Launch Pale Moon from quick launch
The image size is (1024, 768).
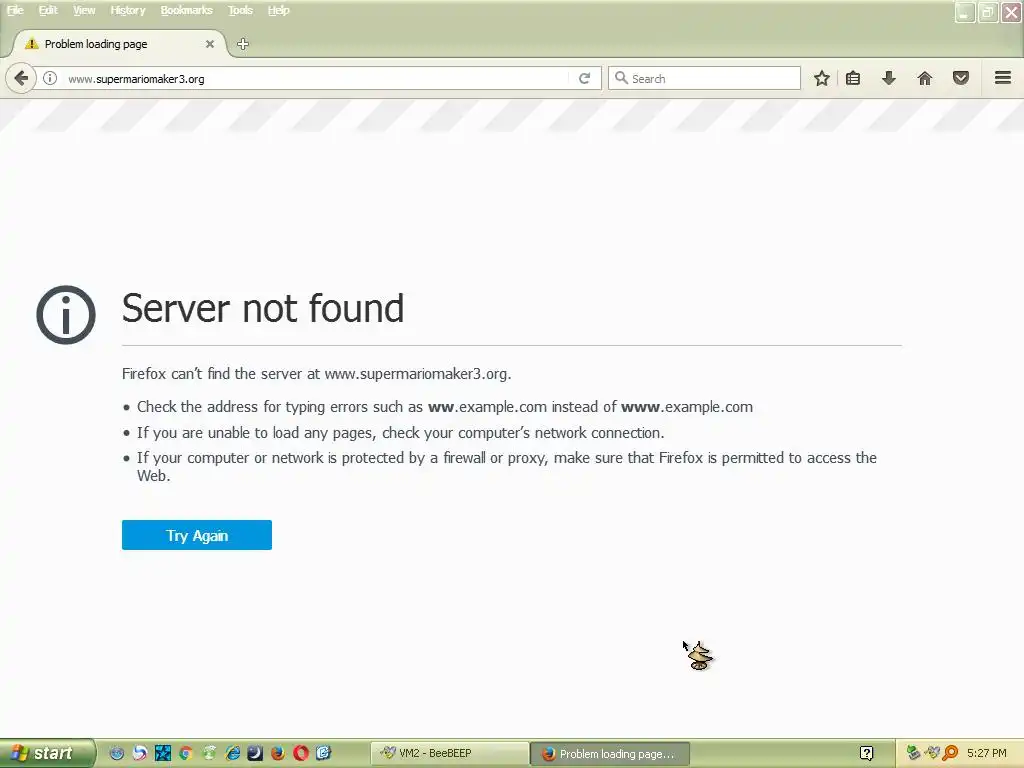click(255, 753)
